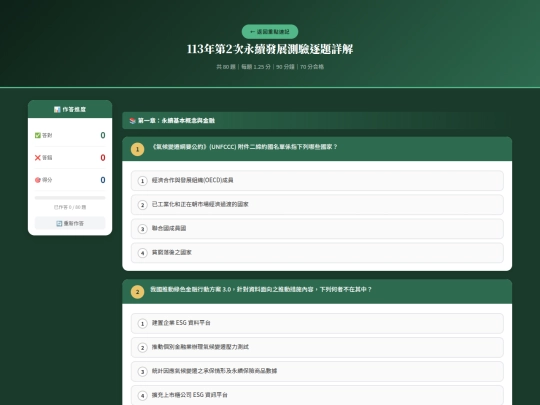Click the question 1 UNFCCC question text
This screenshot has width=540, height=405.
(x=245, y=147)
